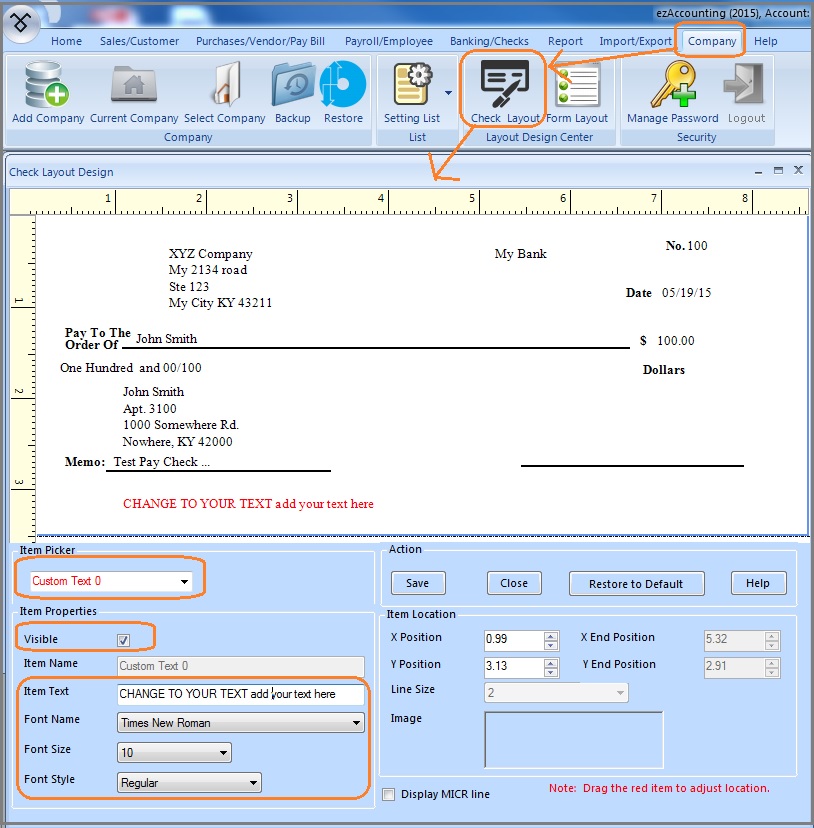
Task: Open the Setting List tool
Action: tap(412, 90)
